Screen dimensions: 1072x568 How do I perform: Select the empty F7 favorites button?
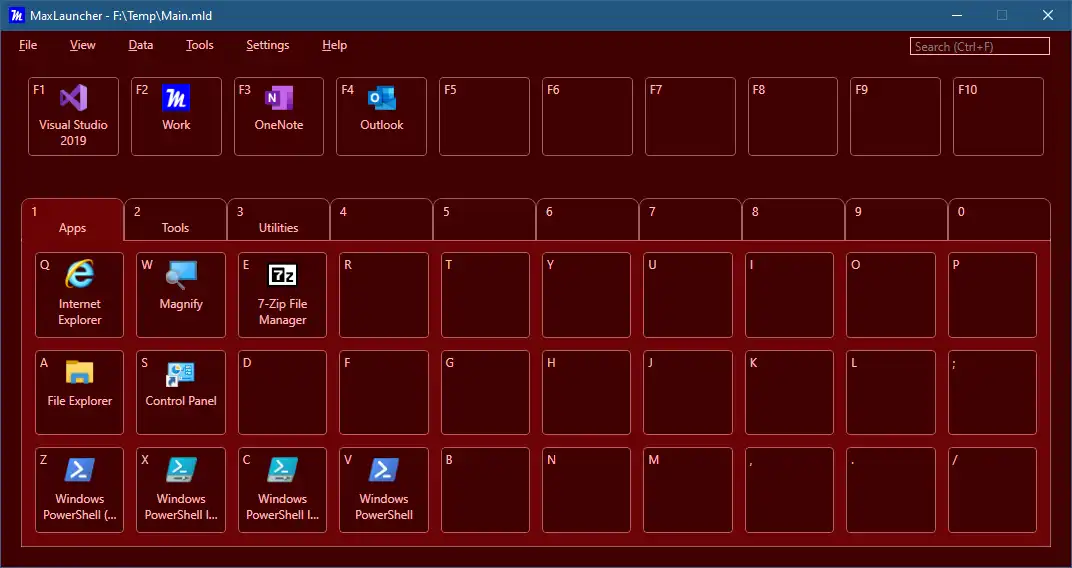point(691,116)
